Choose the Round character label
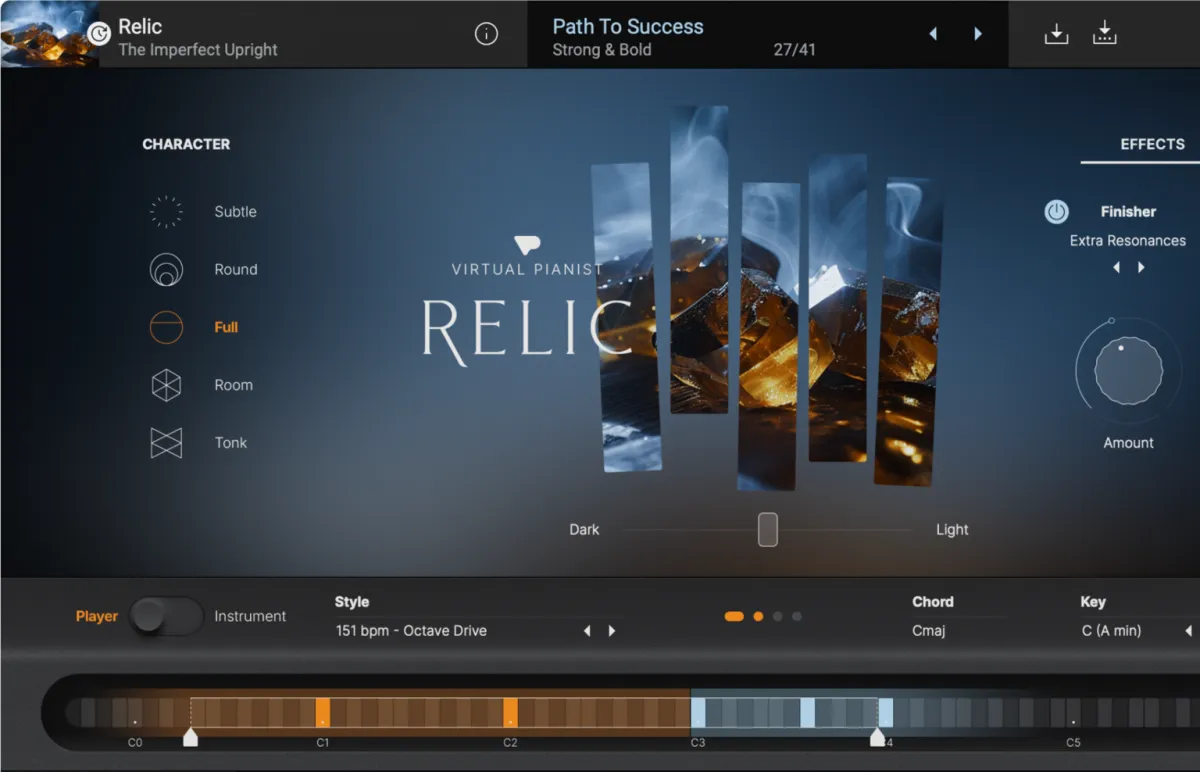Viewport: 1200px width, 772px height. (x=236, y=270)
